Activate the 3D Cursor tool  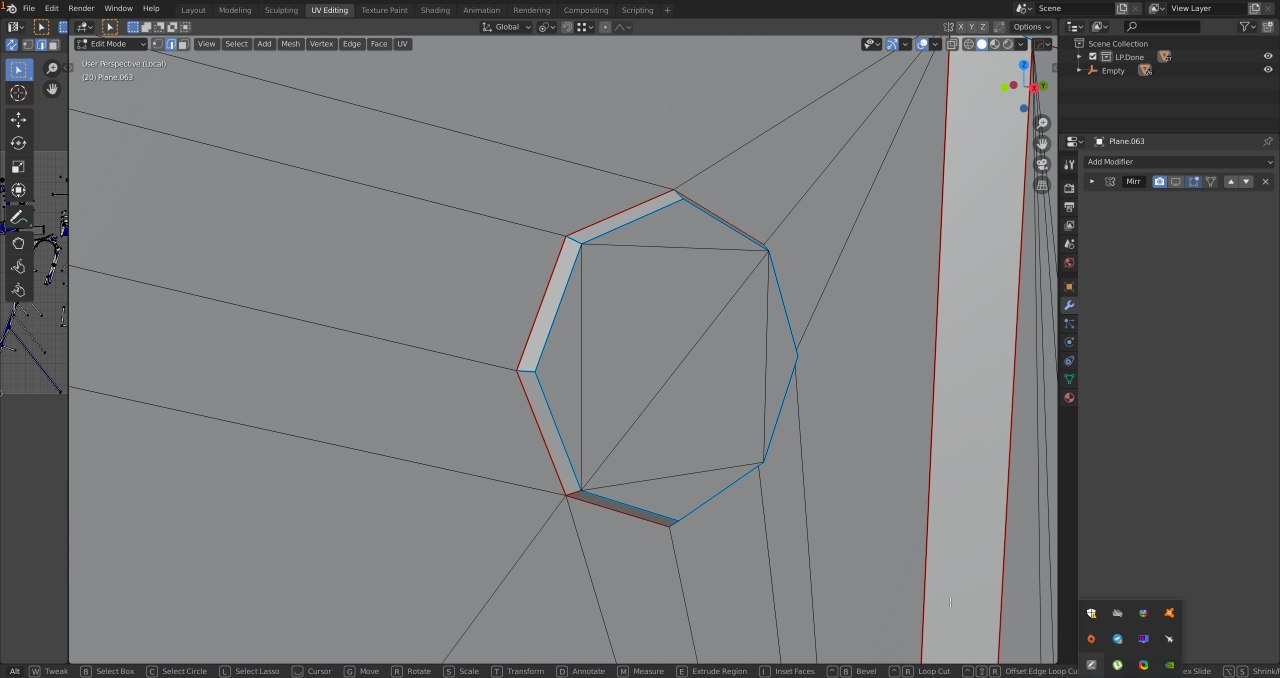point(18,93)
